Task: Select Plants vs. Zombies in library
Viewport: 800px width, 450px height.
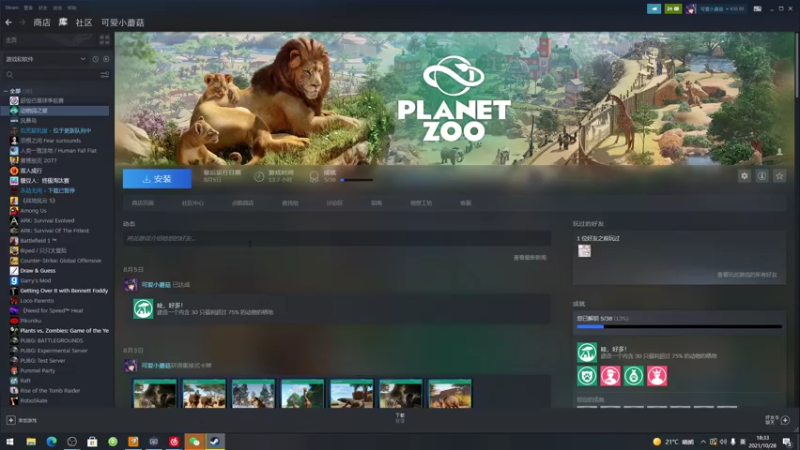Action: pos(64,331)
